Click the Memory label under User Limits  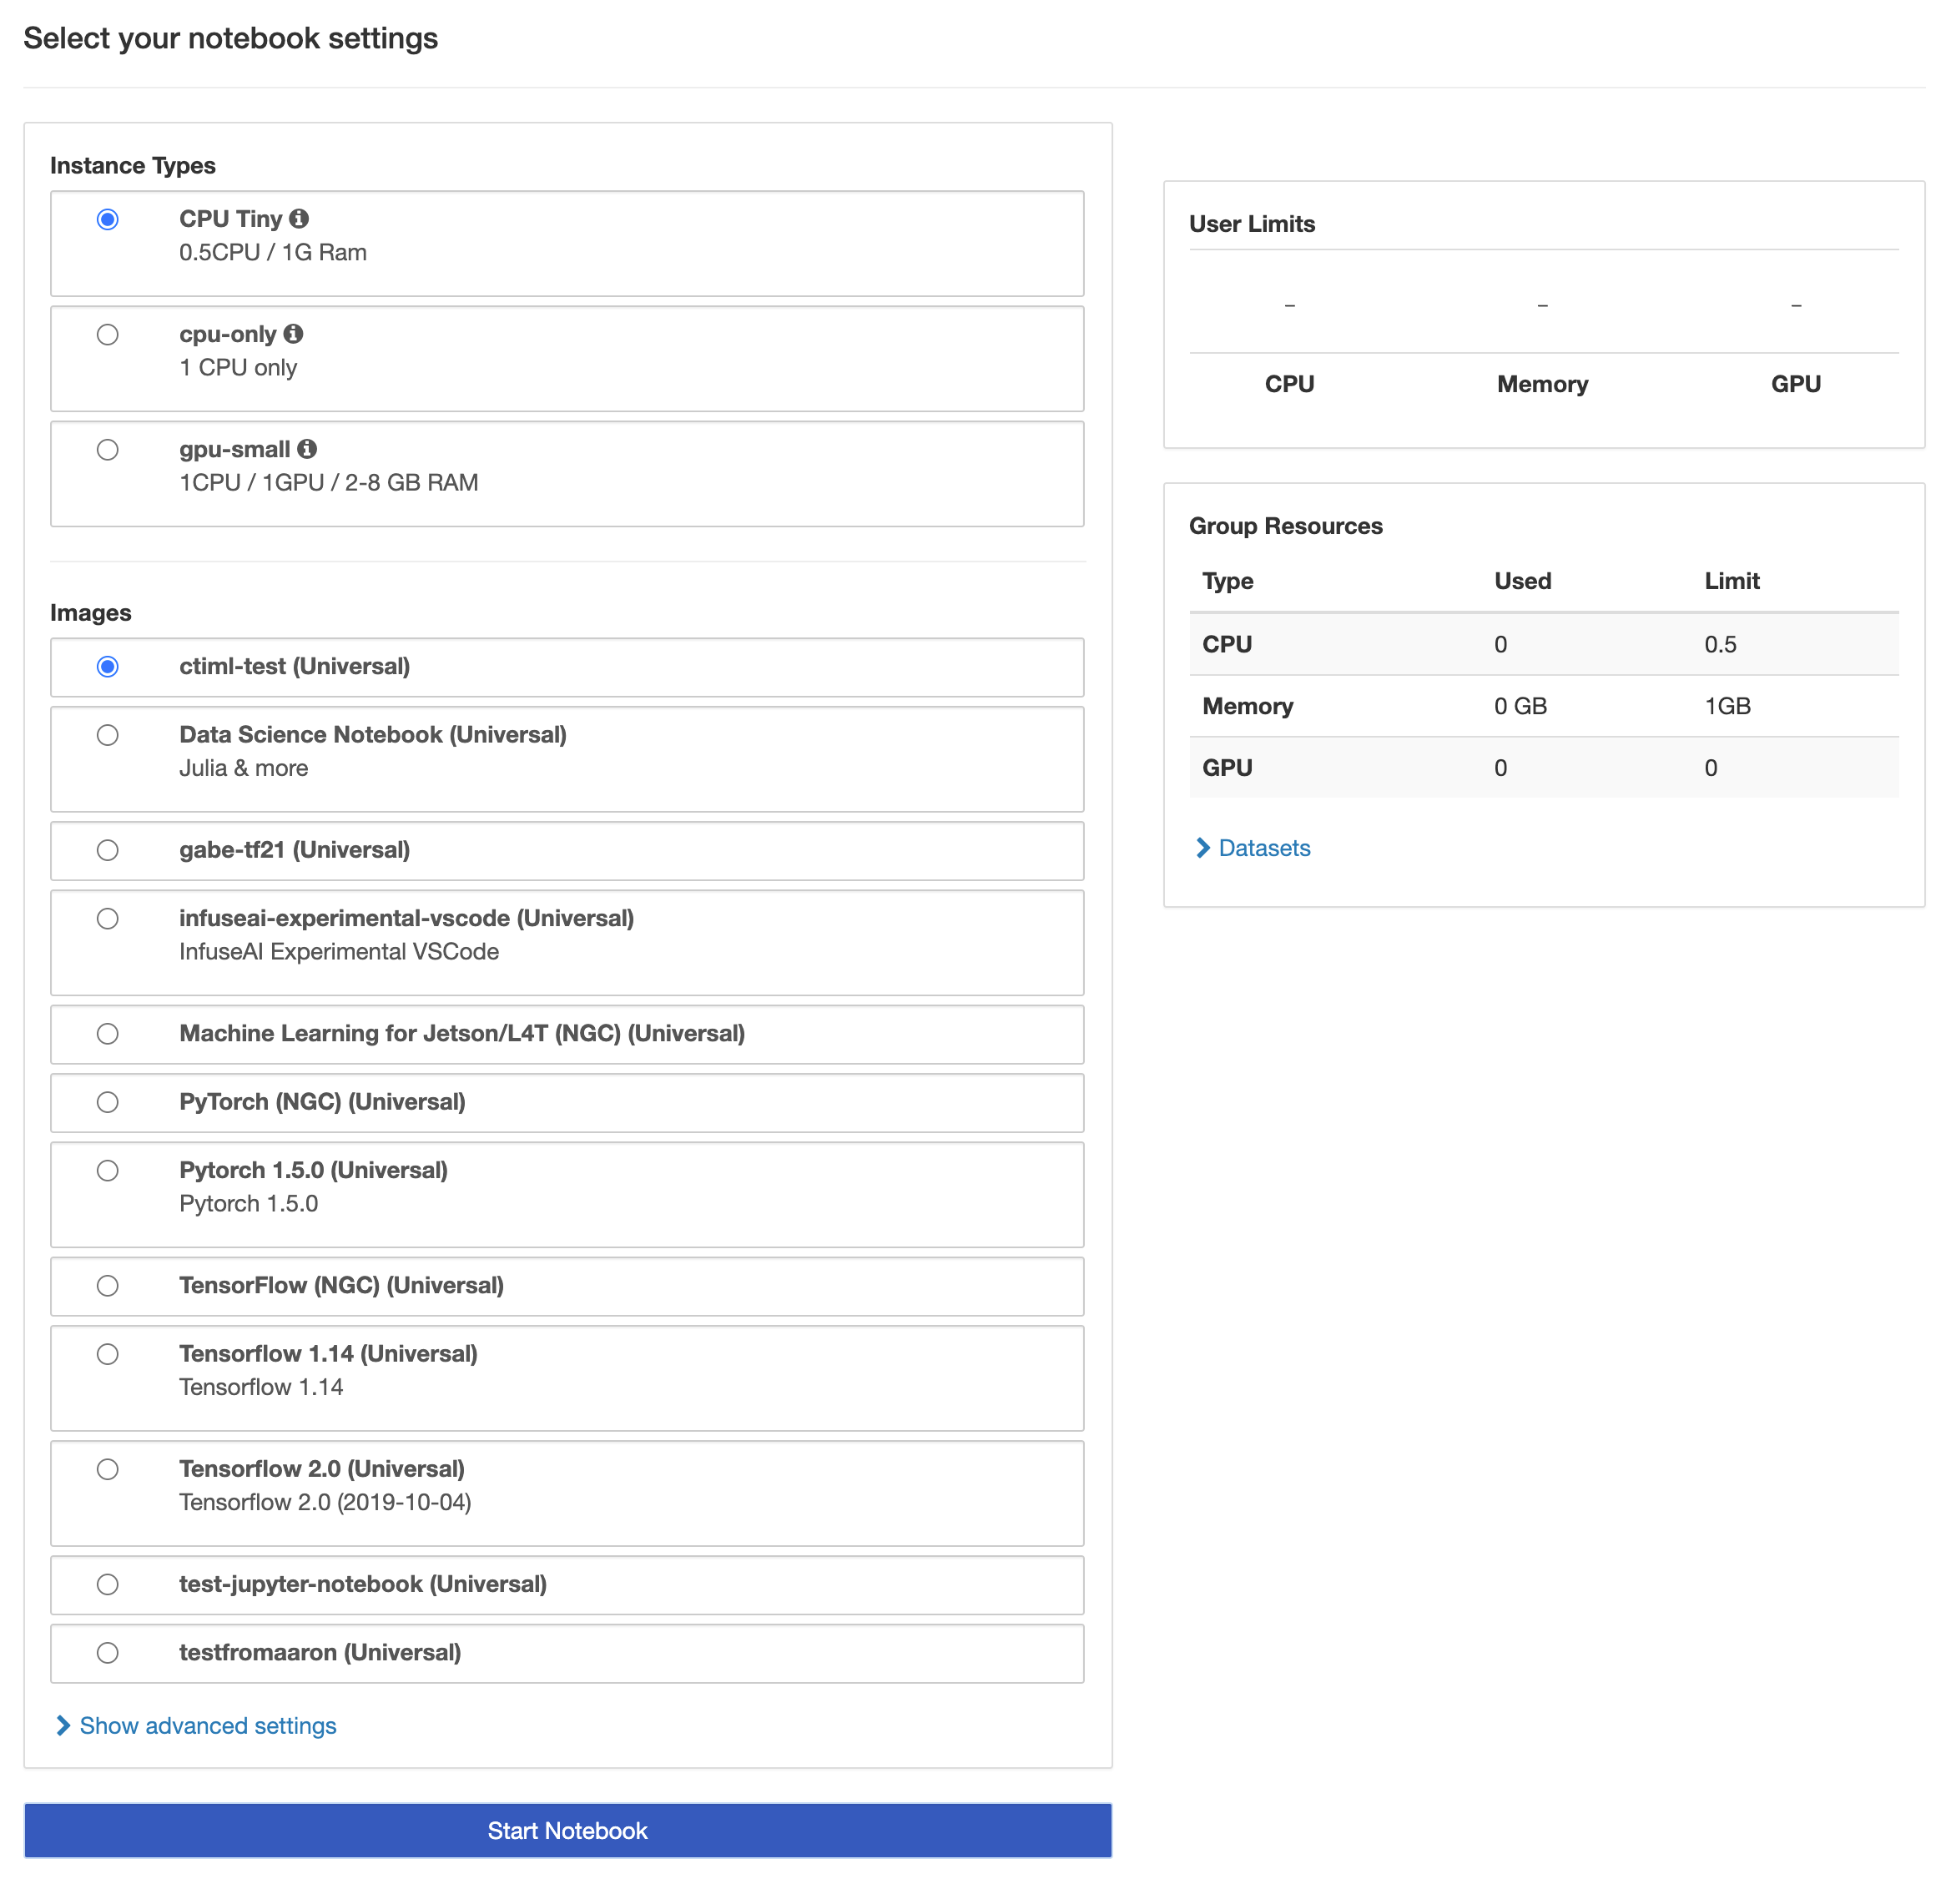1542,384
